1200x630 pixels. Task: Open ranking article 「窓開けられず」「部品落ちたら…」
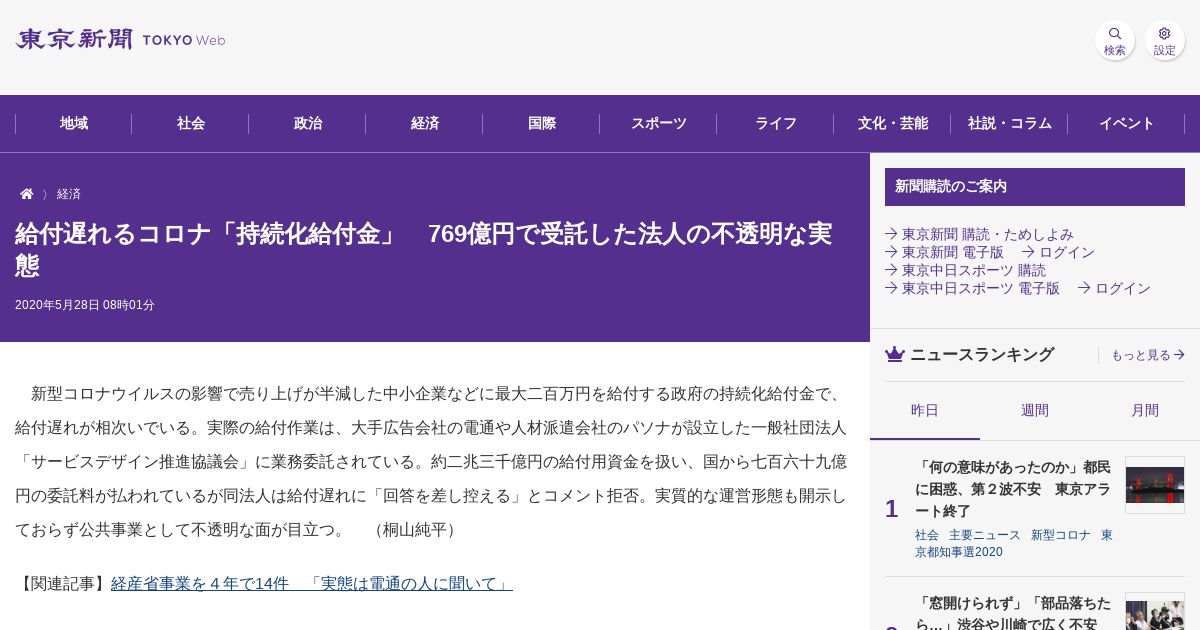point(1013,612)
